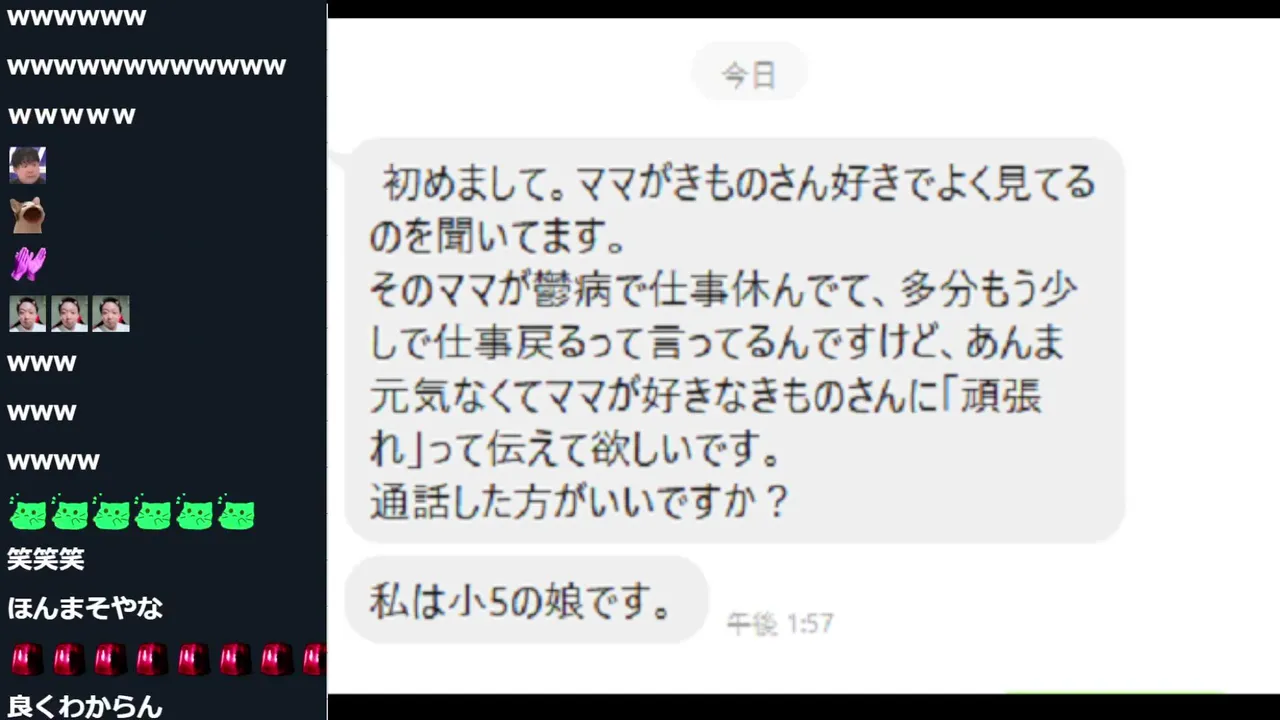The image size is (1280, 720).
Task: Click the 良くわからん chat comment
Action: tap(85, 706)
